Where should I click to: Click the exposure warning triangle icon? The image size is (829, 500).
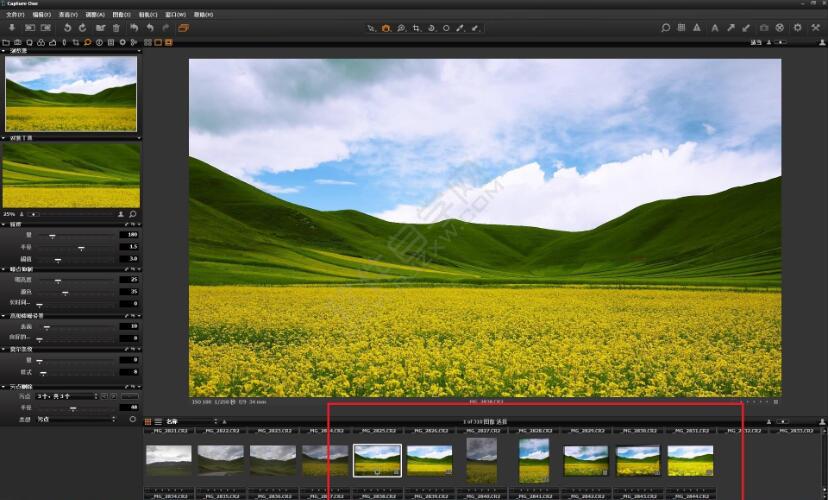tap(699, 28)
